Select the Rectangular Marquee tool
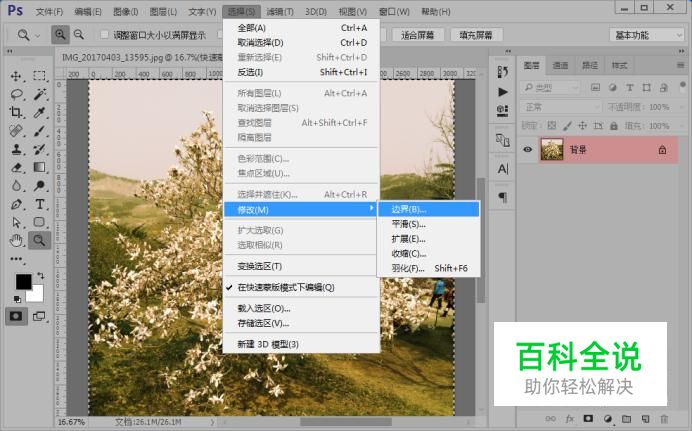The height and width of the screenshot is (431, 692). coord(40,76)
